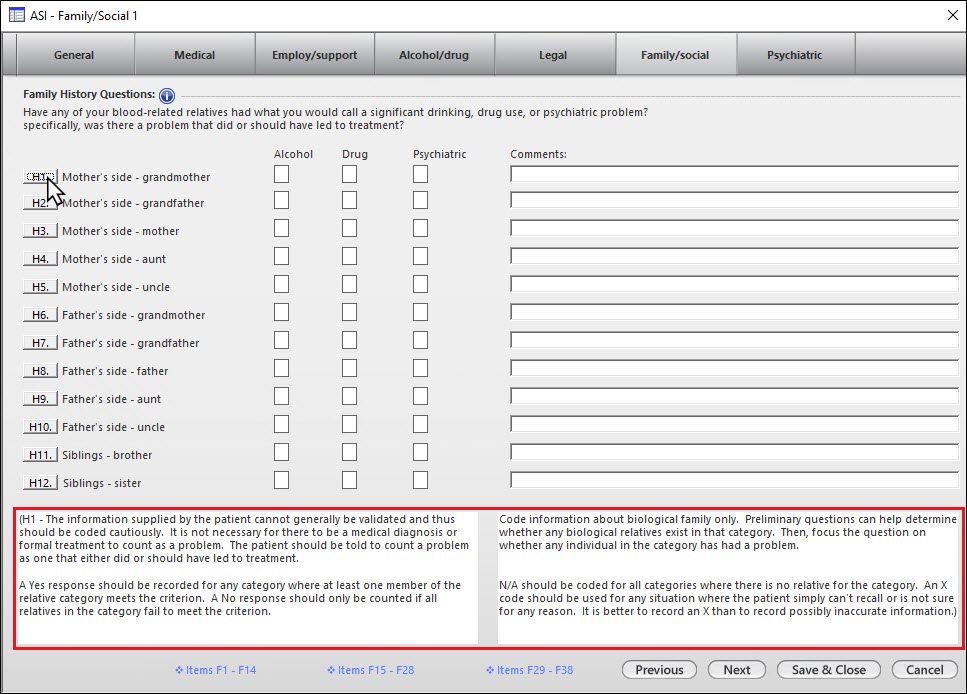Image resolution: width=967 pixels, height=694 pixels.
Task: Check Drug box for Father's side father
Action: (349, 368)
